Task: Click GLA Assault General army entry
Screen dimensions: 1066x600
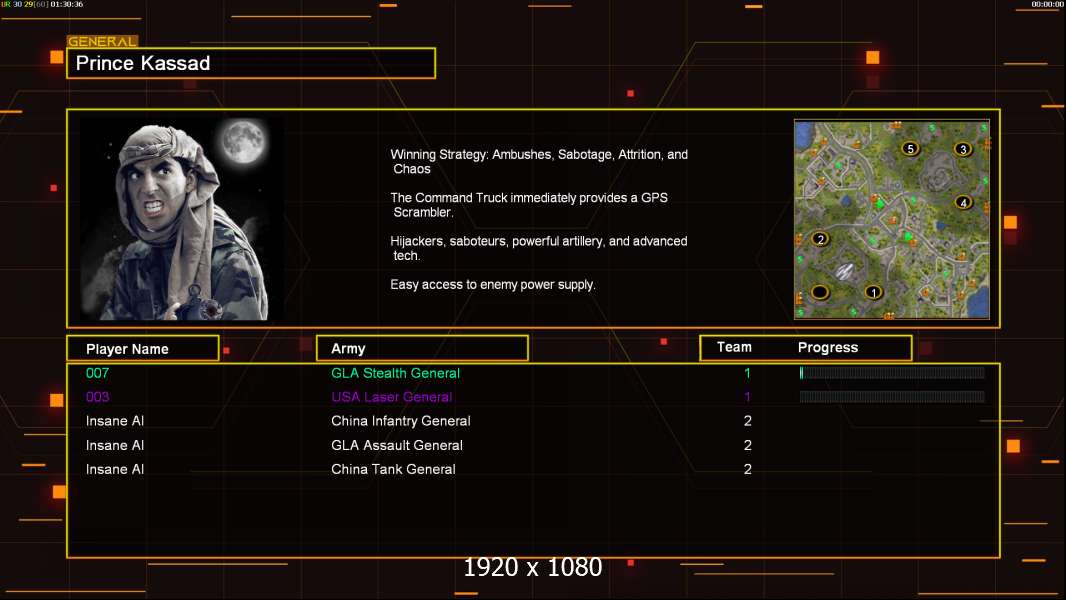Action: [396, 445]
